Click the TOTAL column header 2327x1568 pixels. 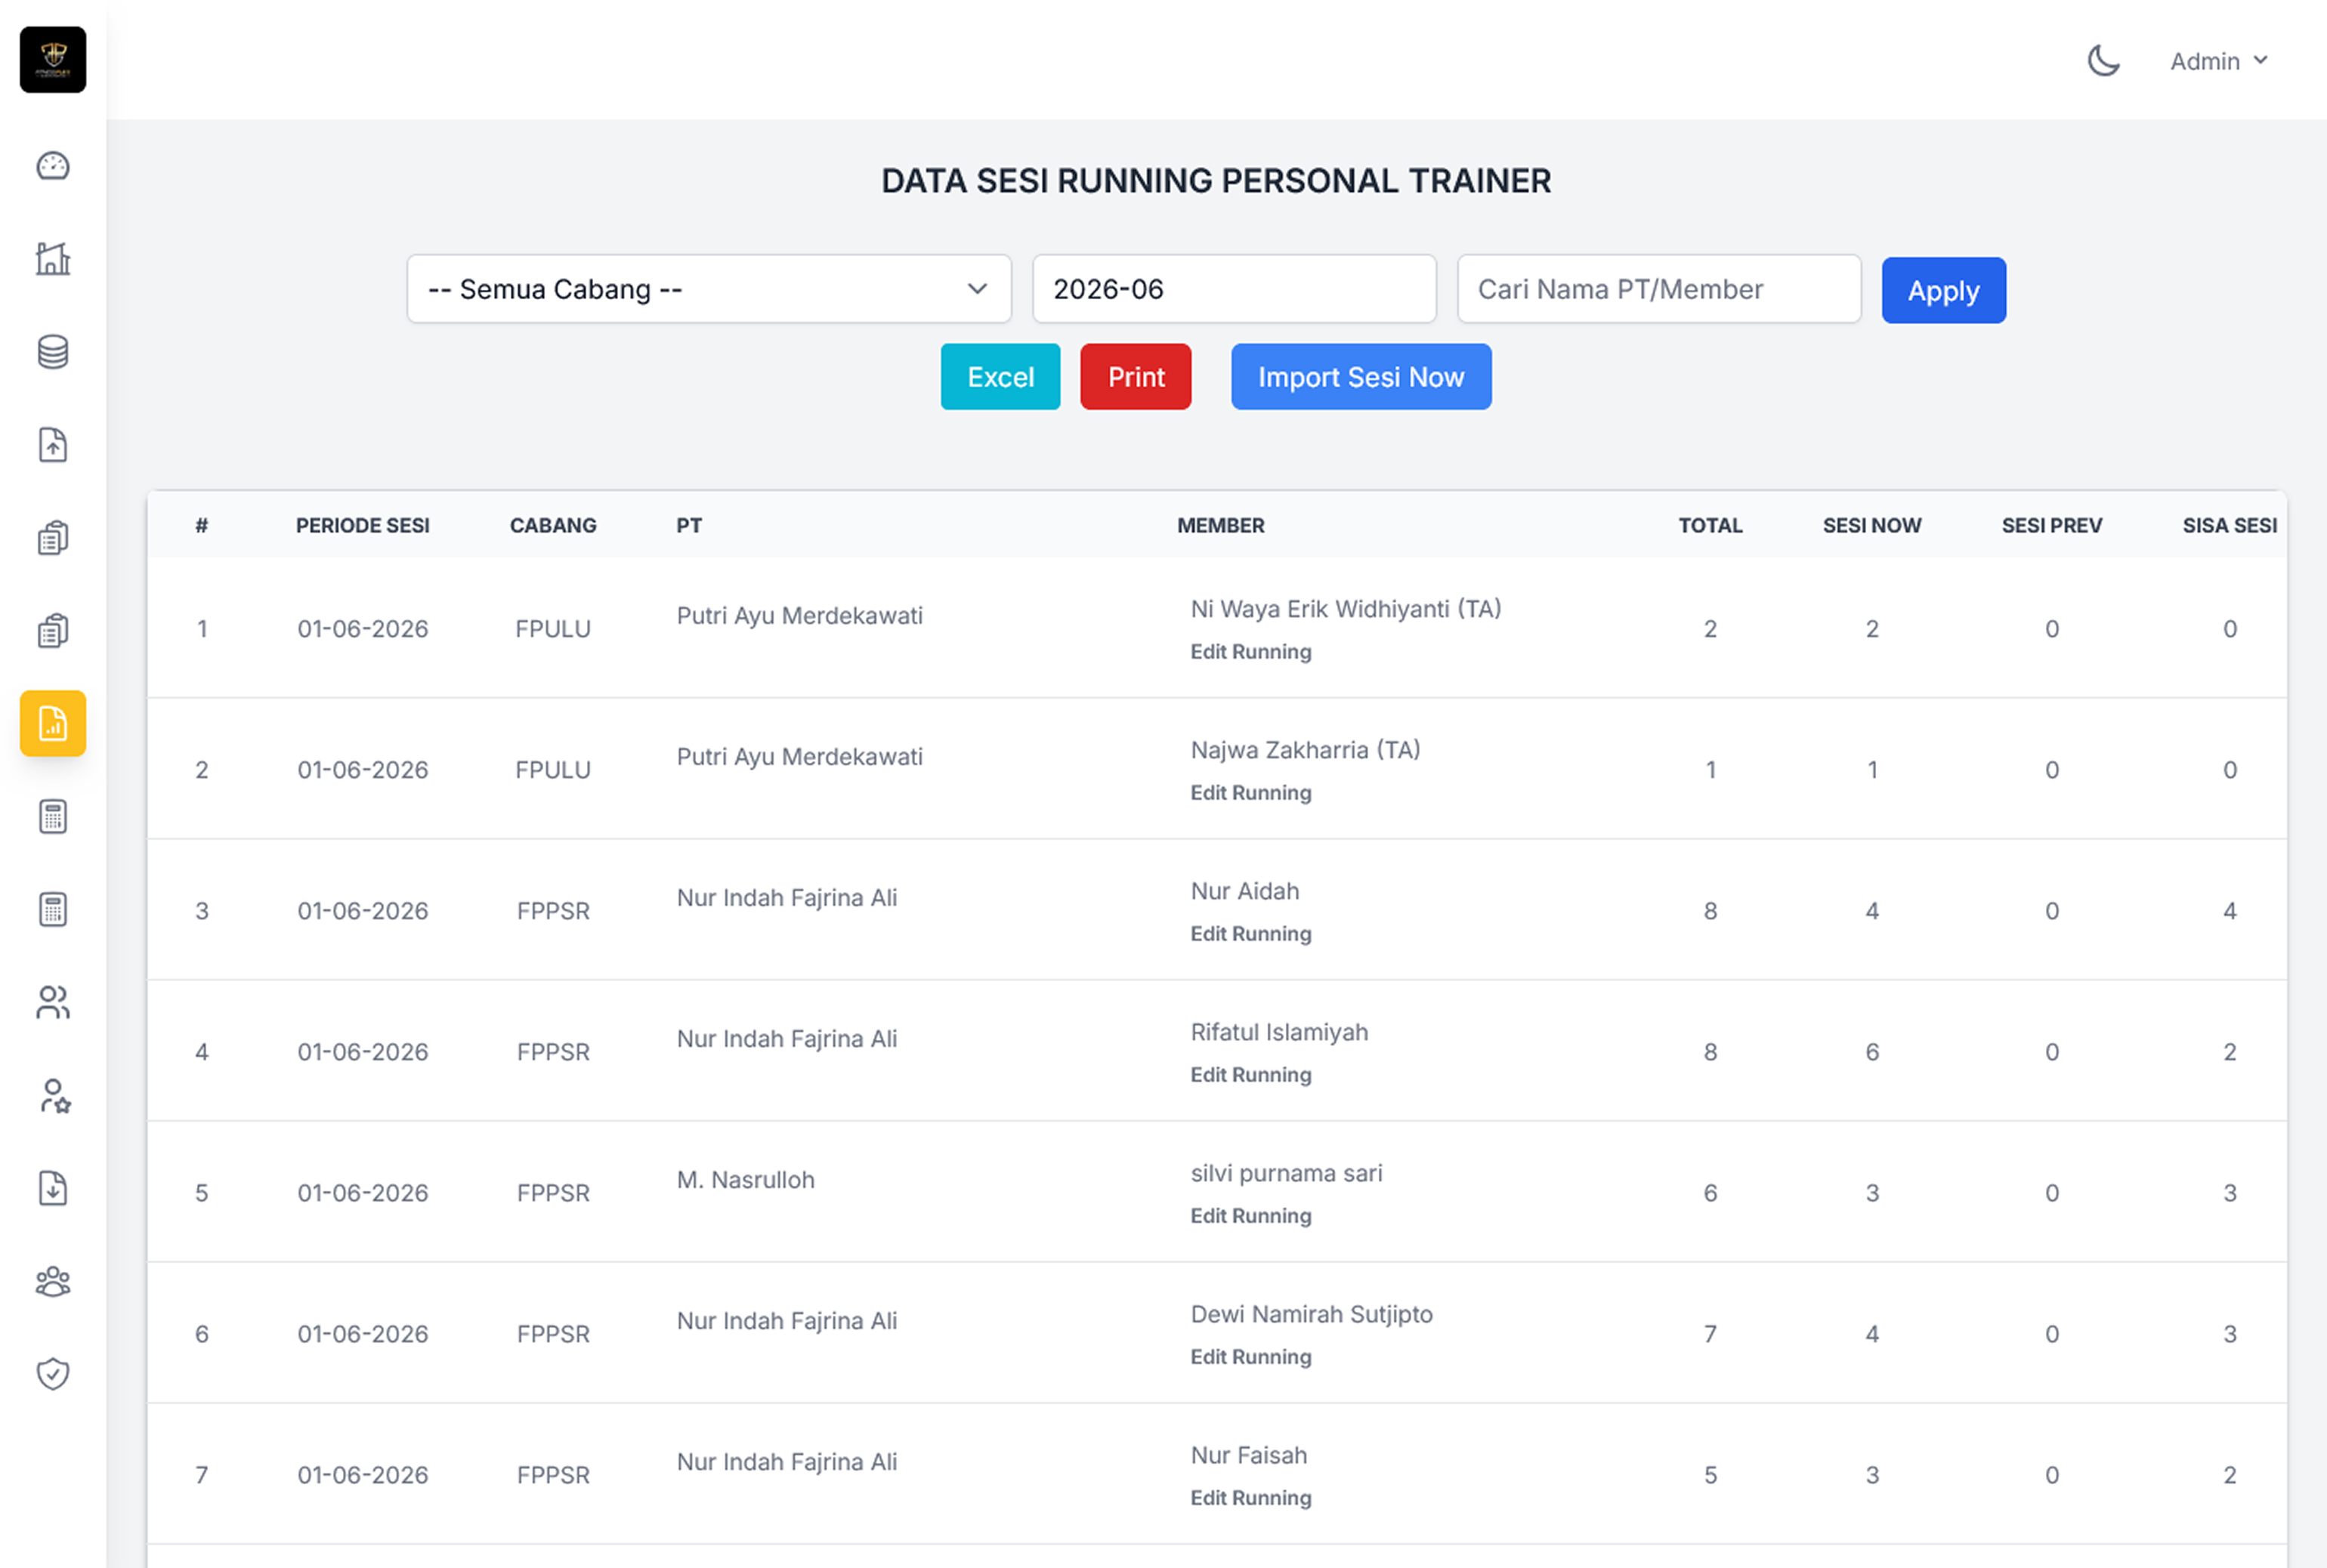pyautogui.click(x=1710, y=525)
